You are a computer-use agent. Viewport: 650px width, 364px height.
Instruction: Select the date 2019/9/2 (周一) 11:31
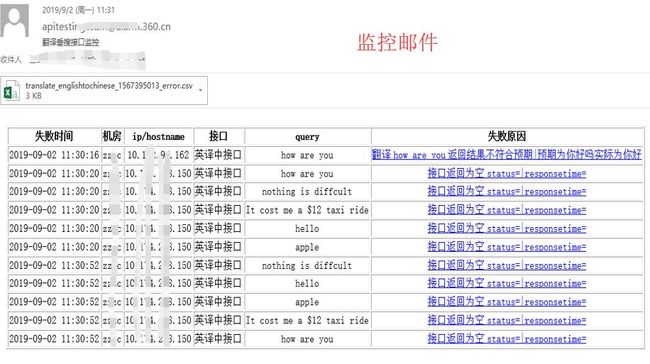[x=78, y=10]
